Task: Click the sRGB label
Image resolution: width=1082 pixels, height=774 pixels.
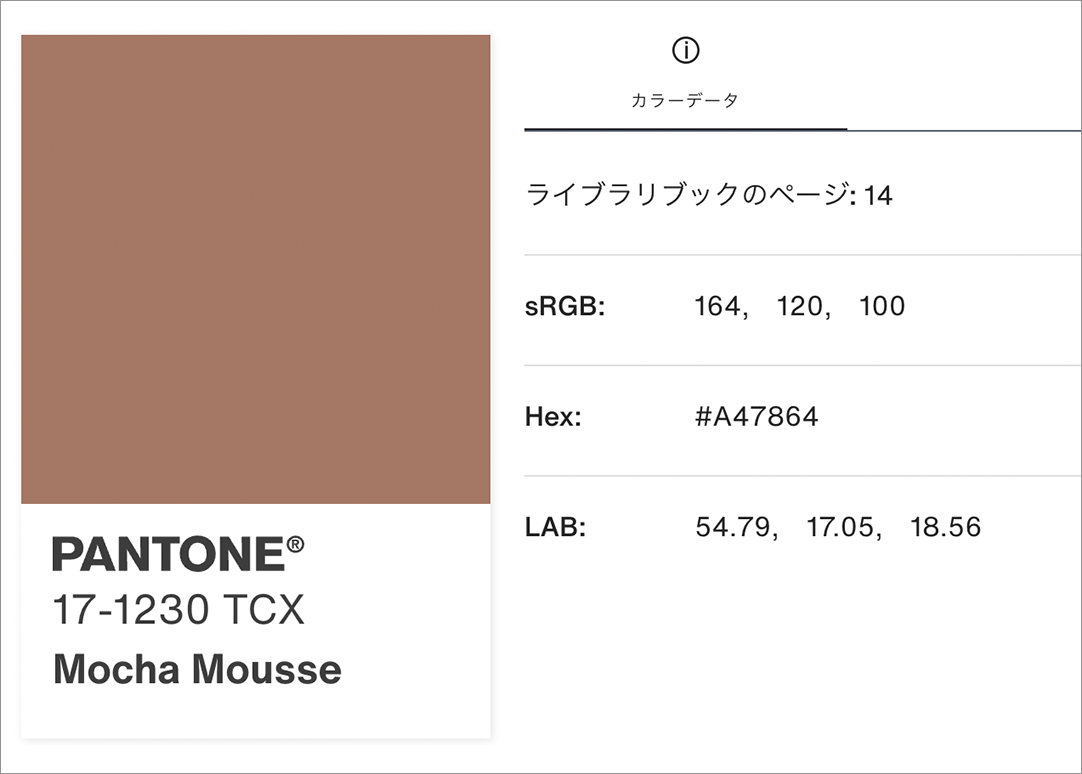Action: click(x=565, y=306)
